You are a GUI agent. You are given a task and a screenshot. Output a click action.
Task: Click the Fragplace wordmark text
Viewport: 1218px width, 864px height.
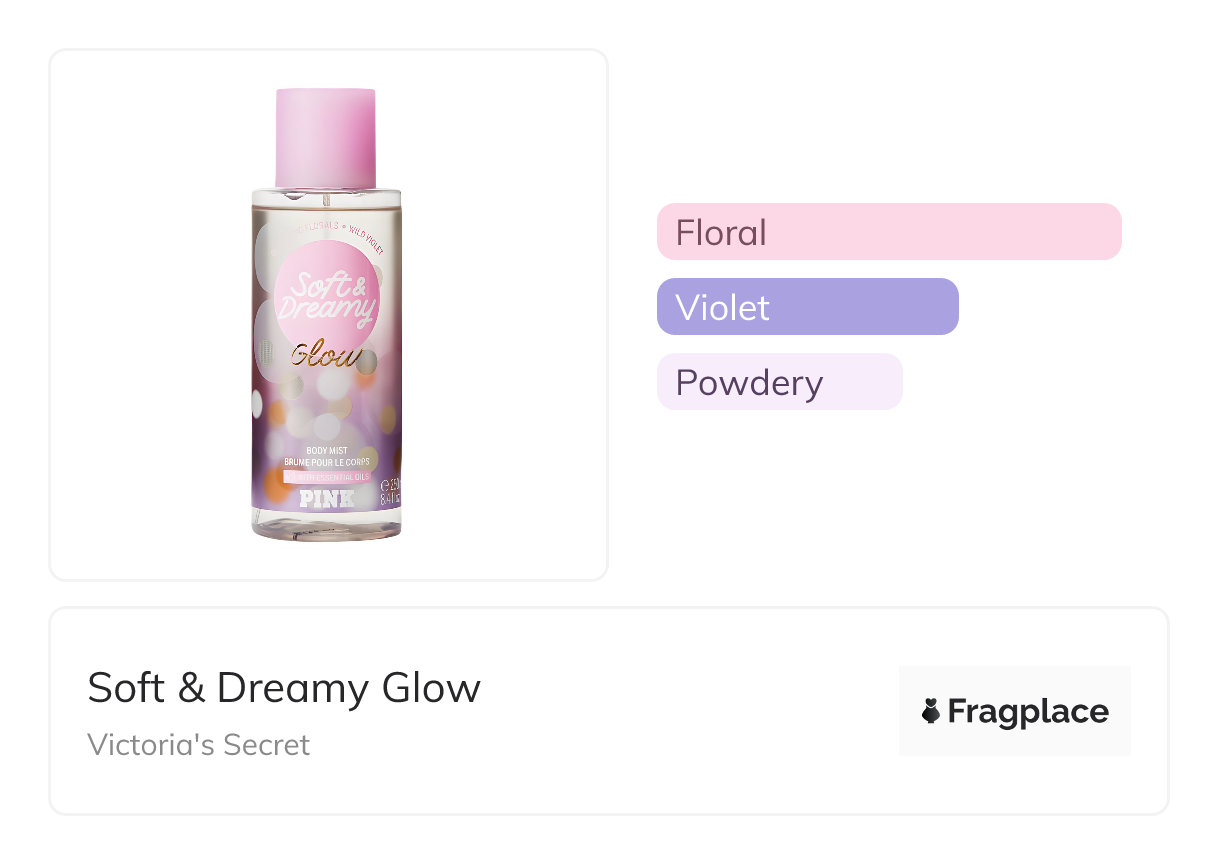1028,711
